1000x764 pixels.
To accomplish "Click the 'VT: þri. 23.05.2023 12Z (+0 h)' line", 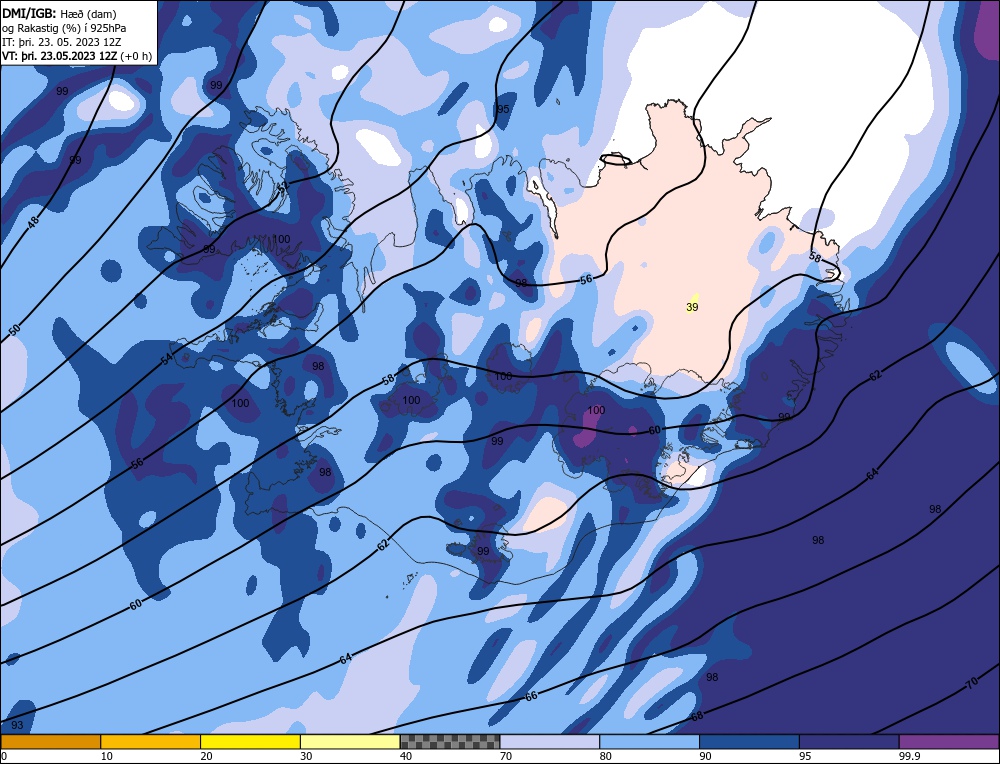I will click(x=77, y=56).
